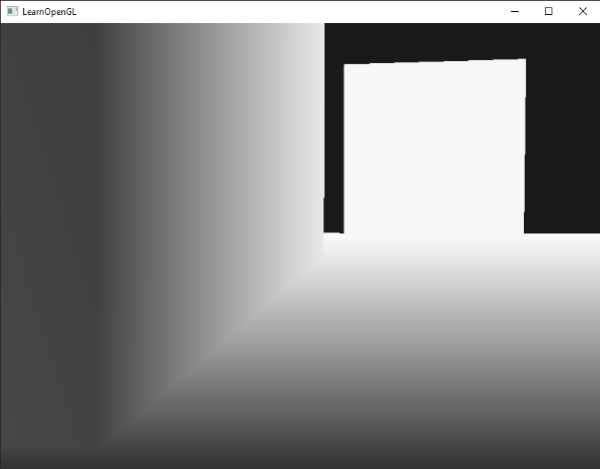Click the LearnOpenGL window title text
Image resolution: width=600 pixels, height=469 pixels.
(49, 11)
